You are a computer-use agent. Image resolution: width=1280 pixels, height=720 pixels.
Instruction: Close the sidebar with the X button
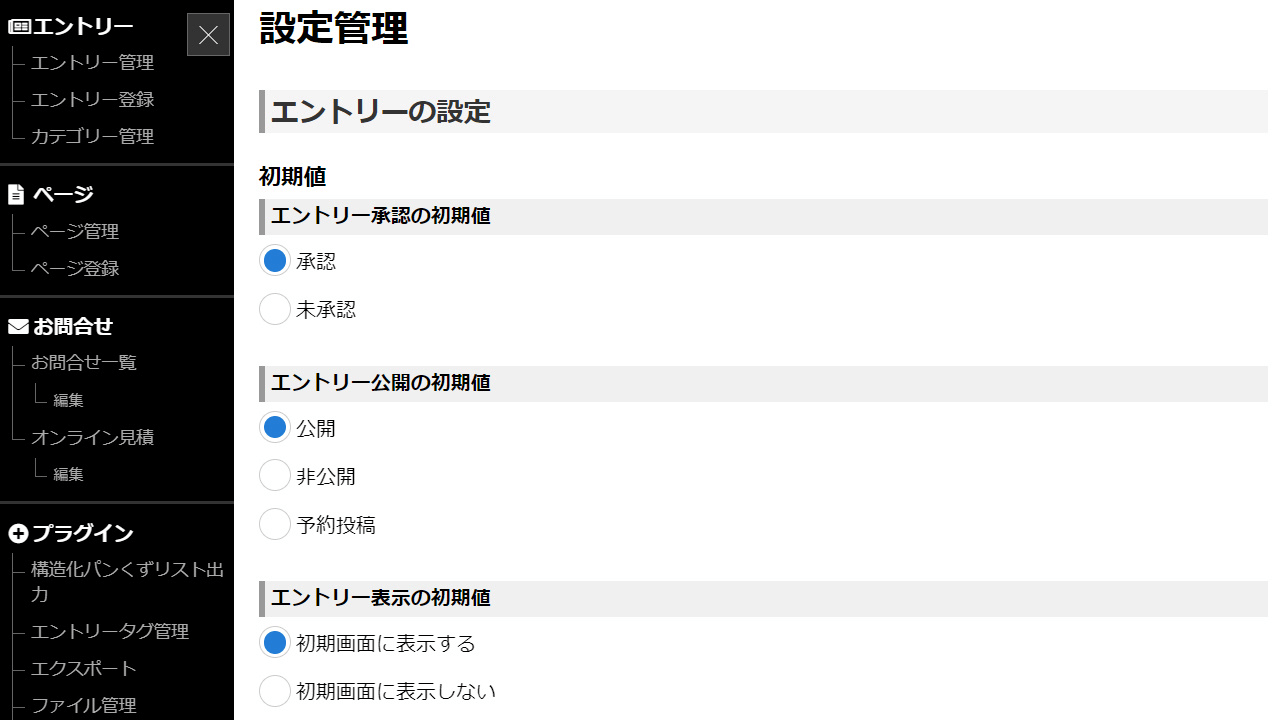tap(208, 35)
